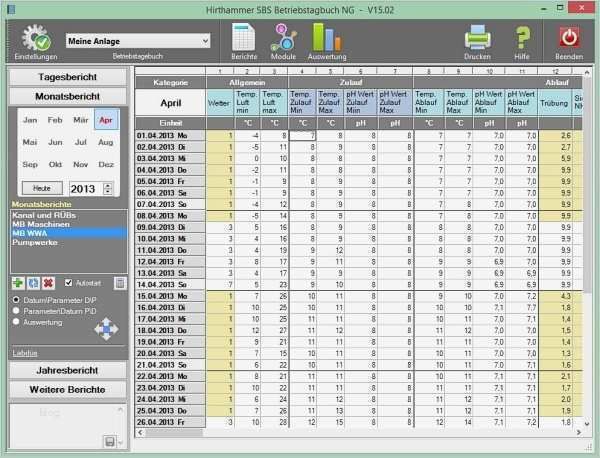
Task: Click the Trübung column header
Action: point(554,103)
